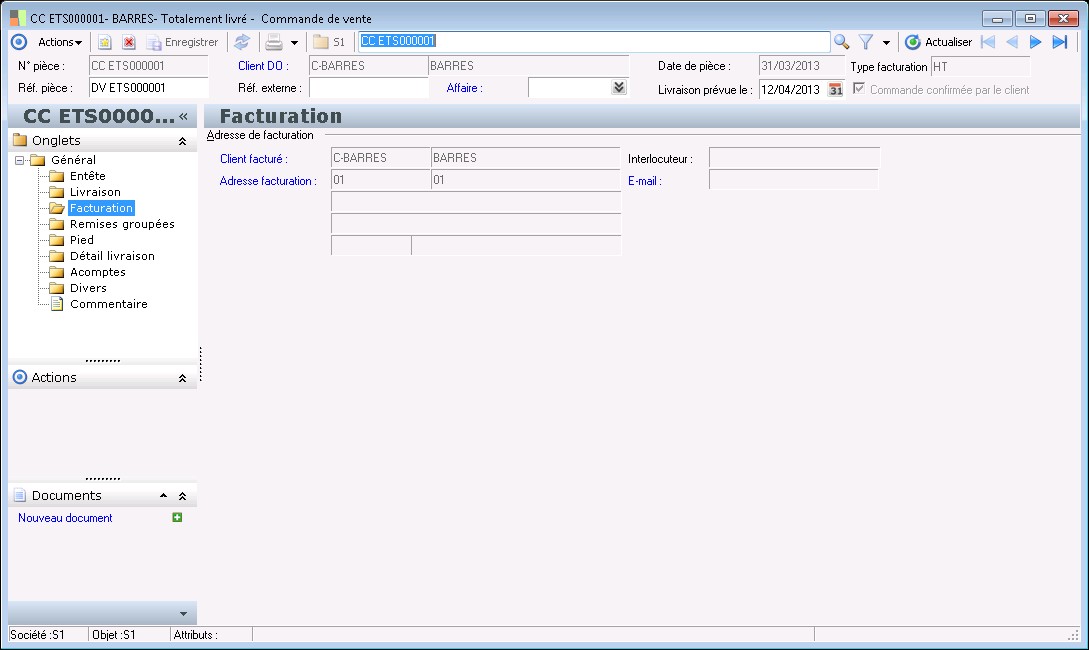Open the Remises groupées tab

(x=122, y=224)
